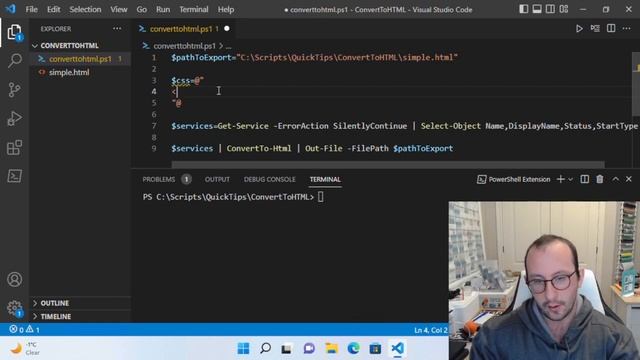Split the editor to the right
Screen dimensions: 640x360
[x=611, y=29]
